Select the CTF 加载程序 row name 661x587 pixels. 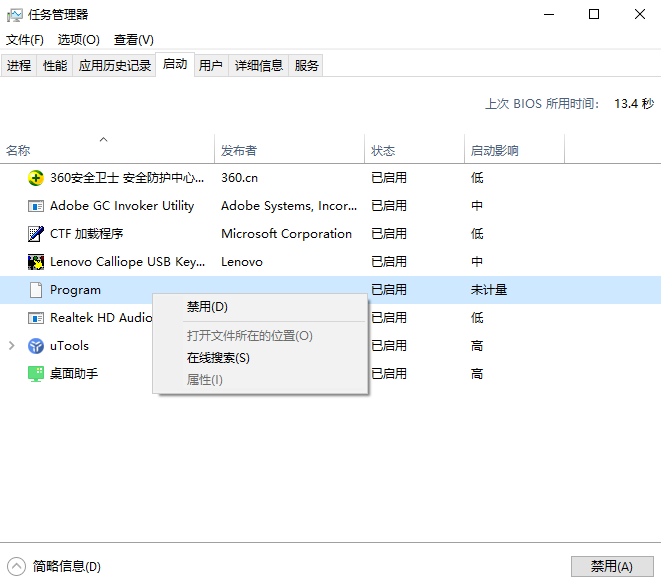[86, 234]
